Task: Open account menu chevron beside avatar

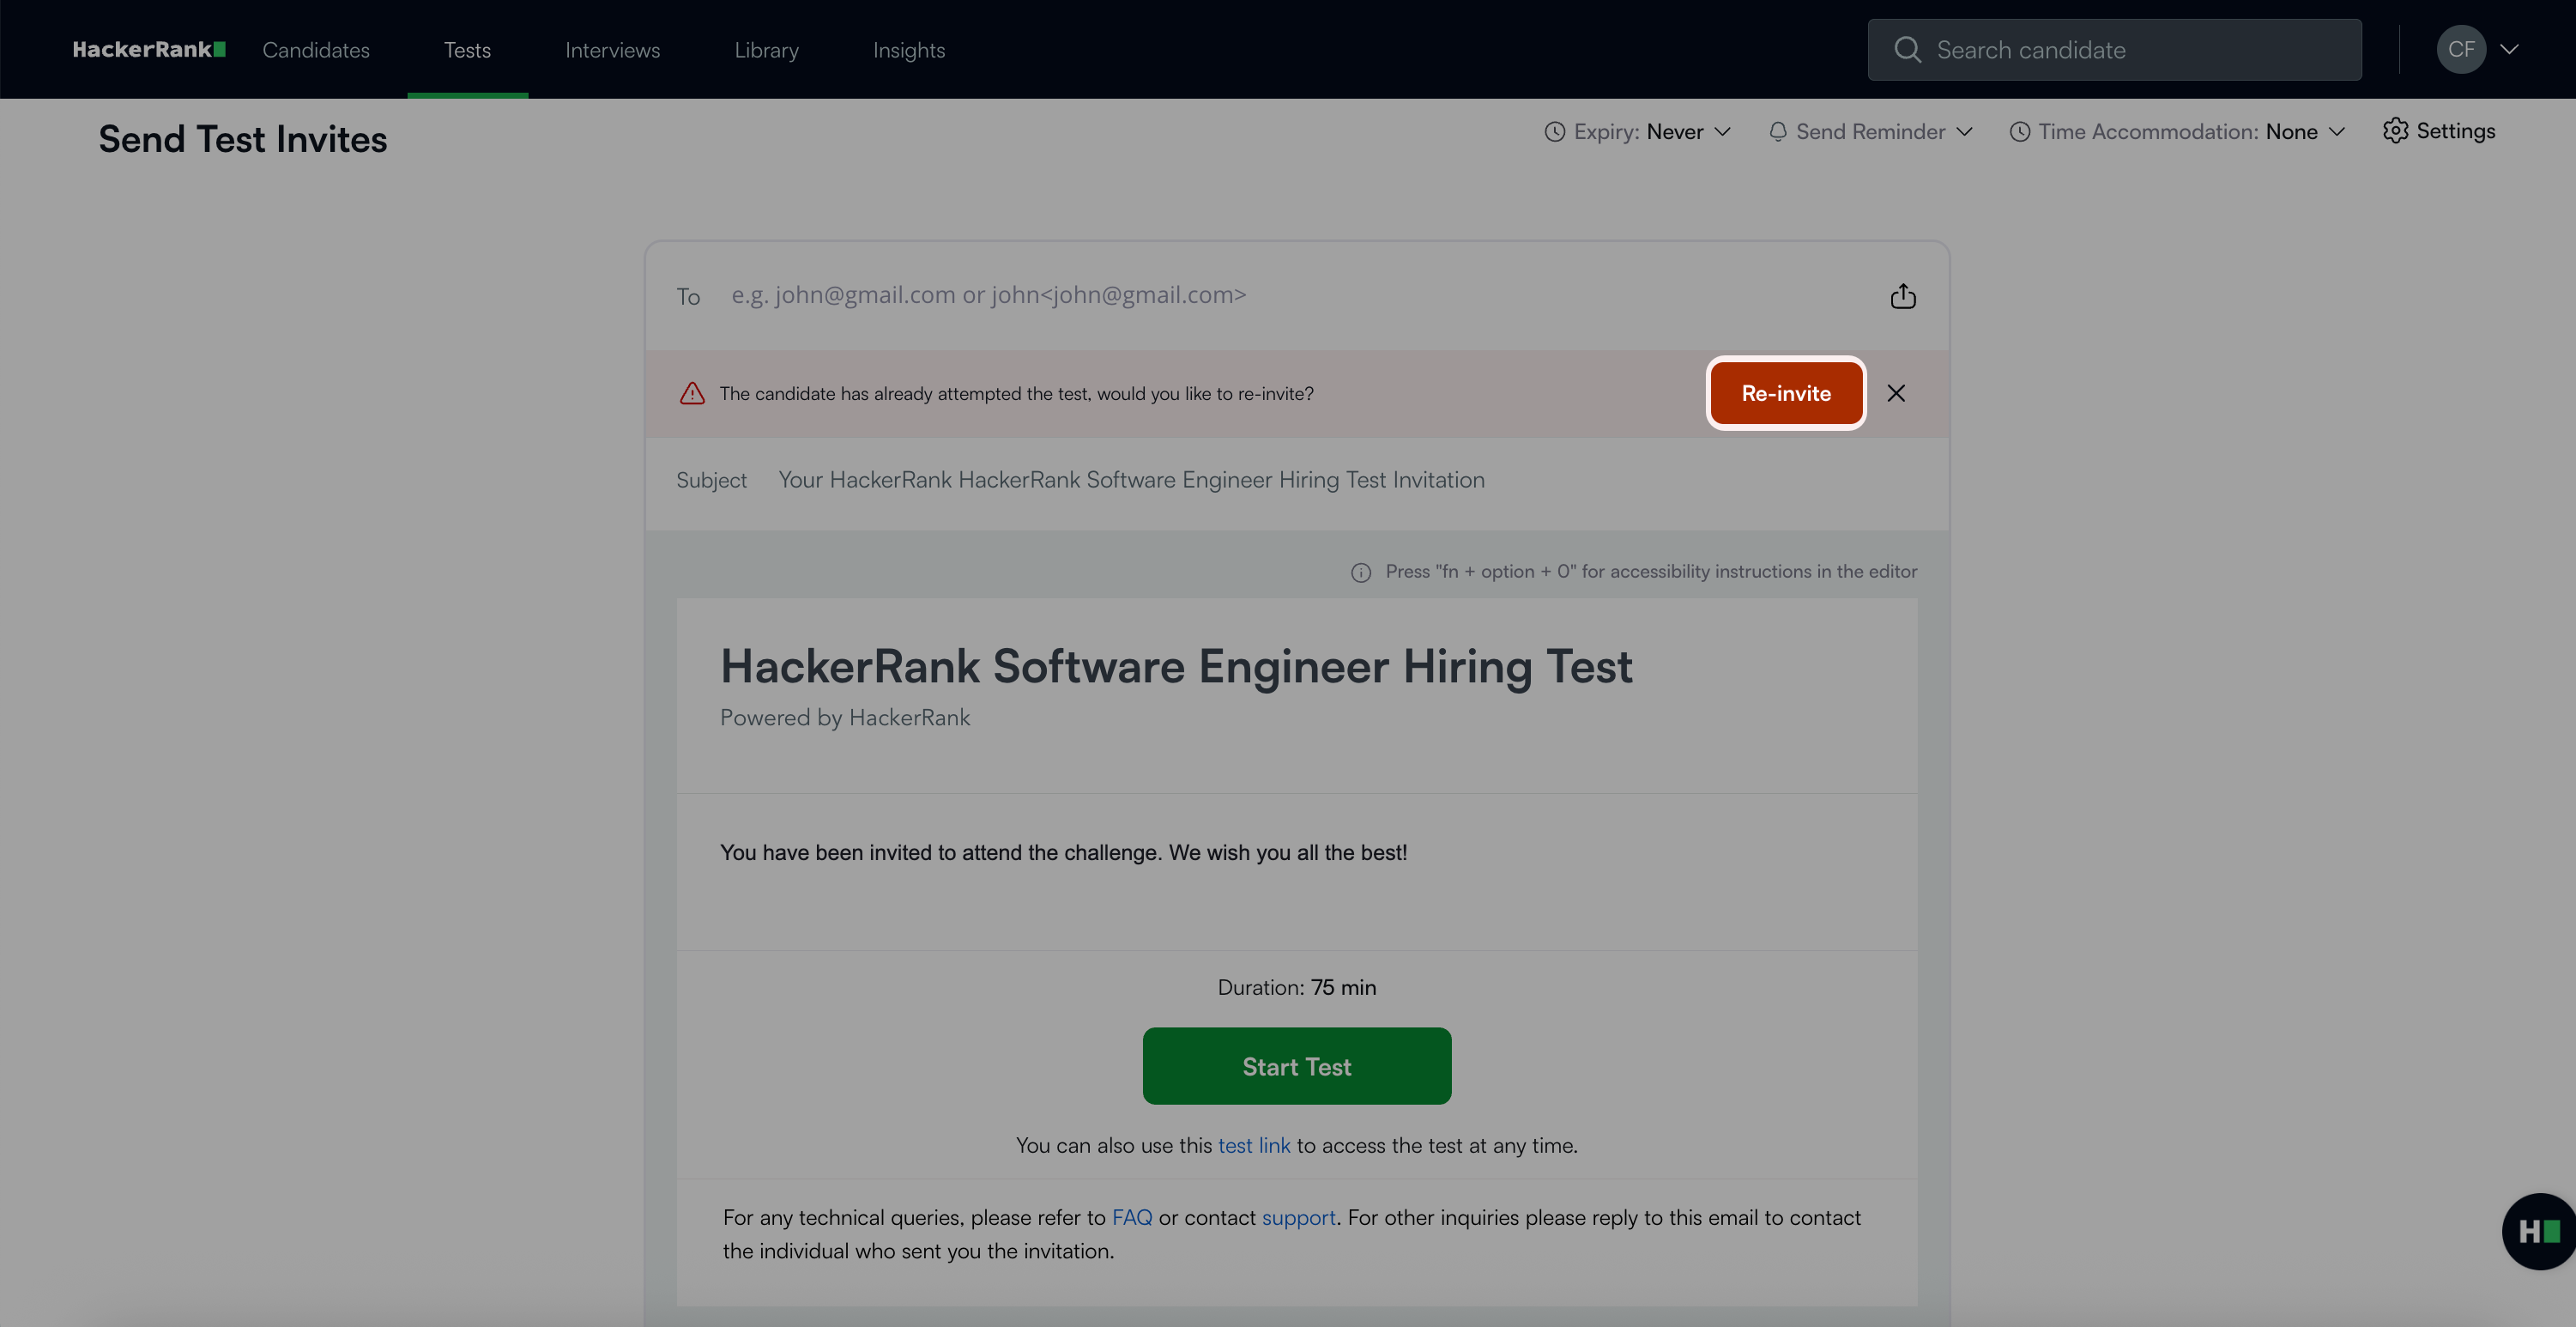Action: pos(2509,49)
